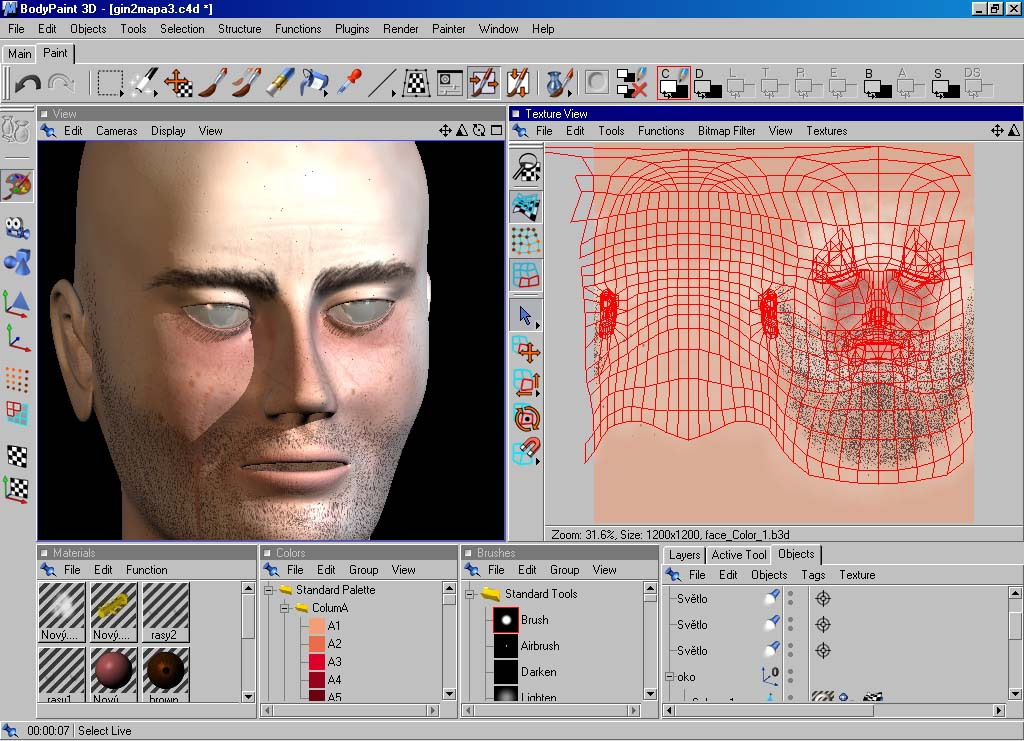Toggle the Color channel C button
1024x741 pixels.
[x=673, y=84]
